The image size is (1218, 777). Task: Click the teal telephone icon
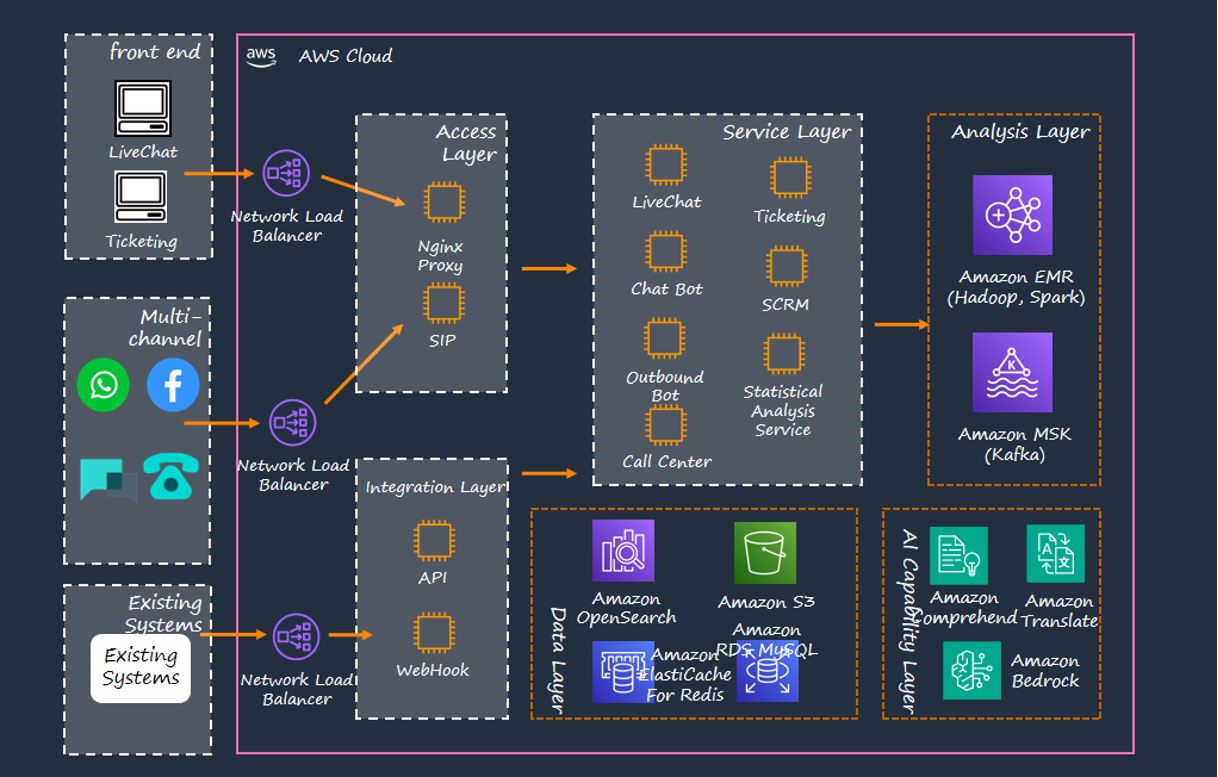tap(171, 476)
